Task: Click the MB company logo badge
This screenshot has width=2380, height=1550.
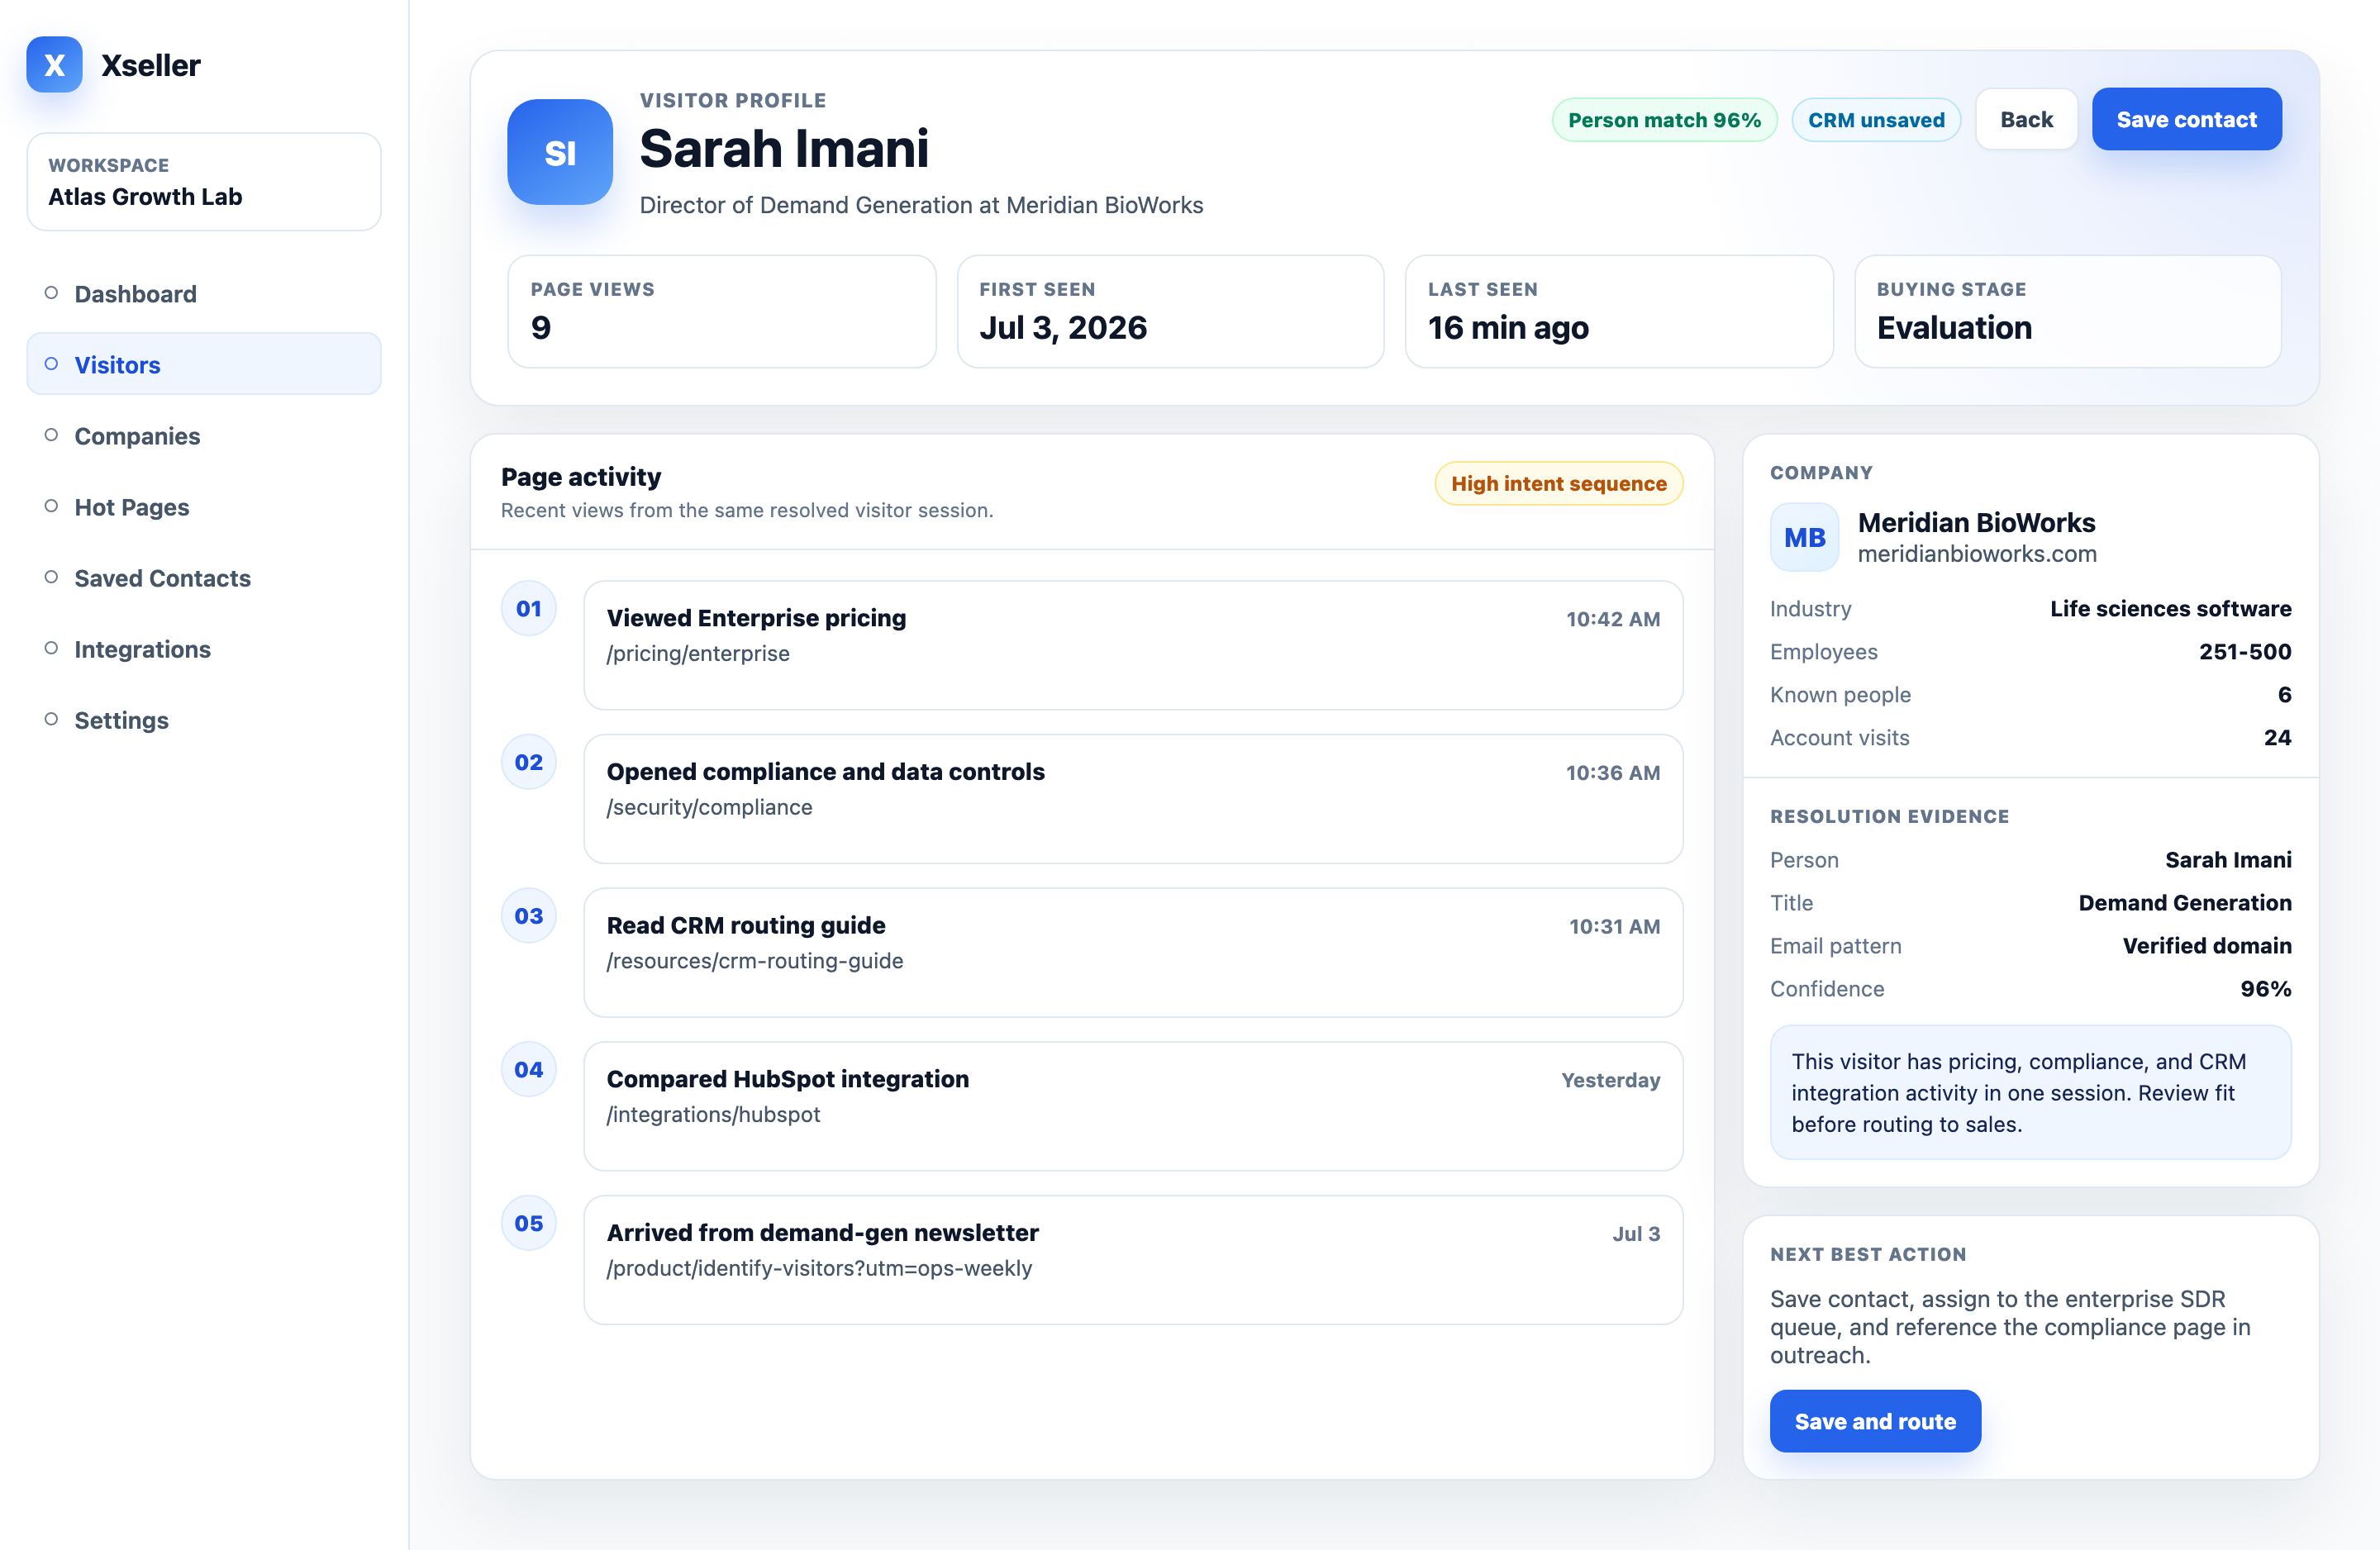Action: coord(1804,538)
